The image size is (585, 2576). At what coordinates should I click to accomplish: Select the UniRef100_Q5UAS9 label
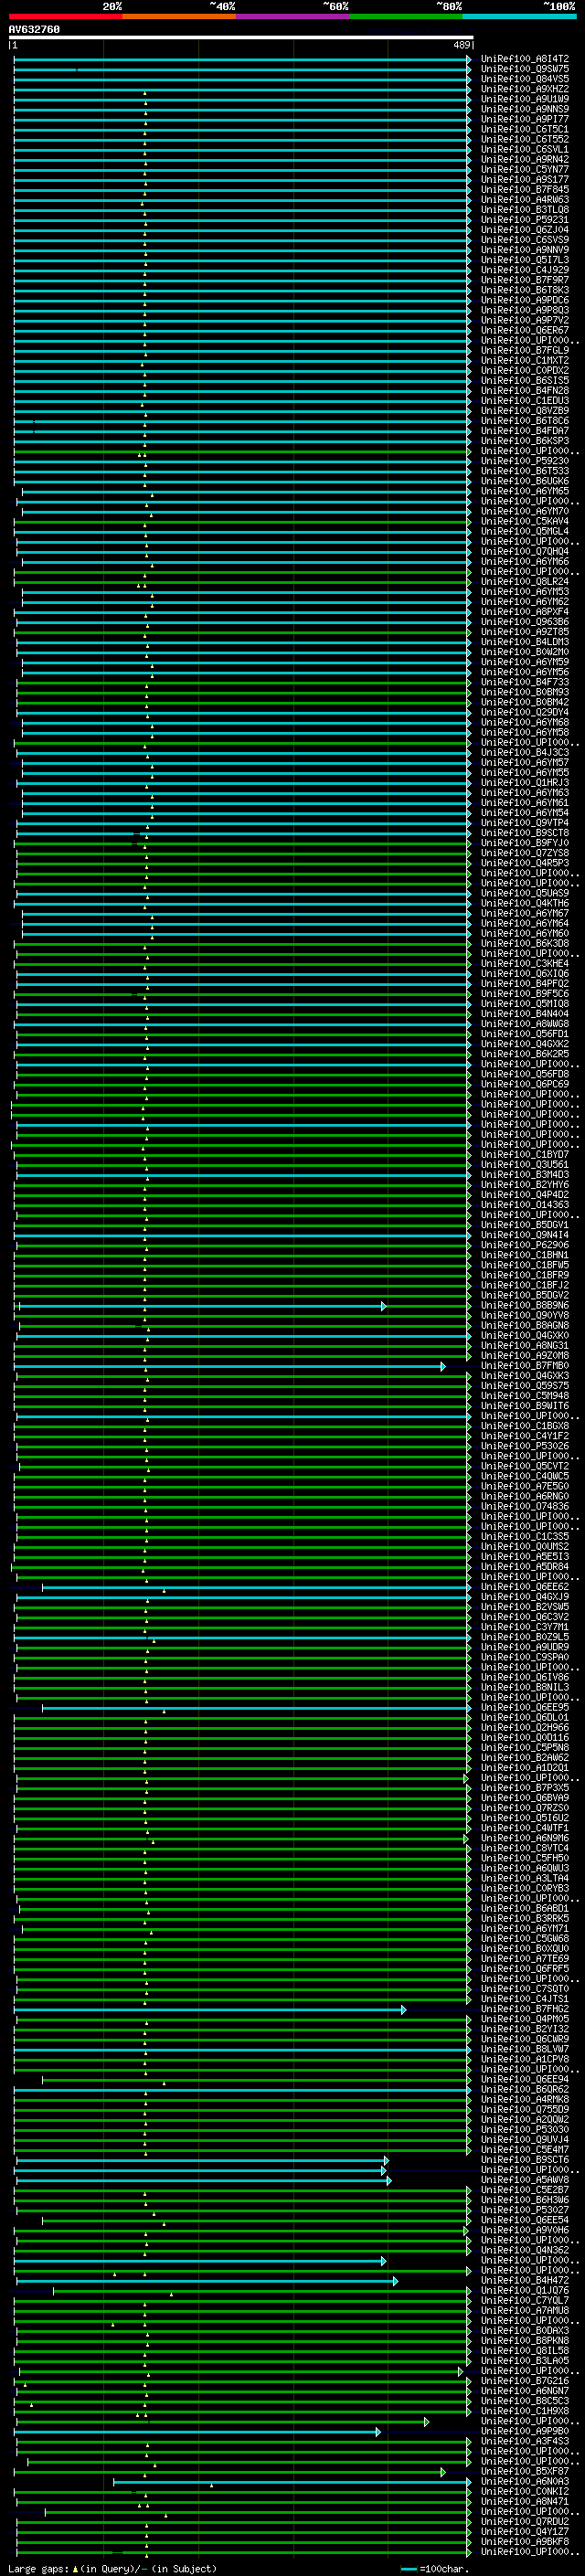pos(524,893)
